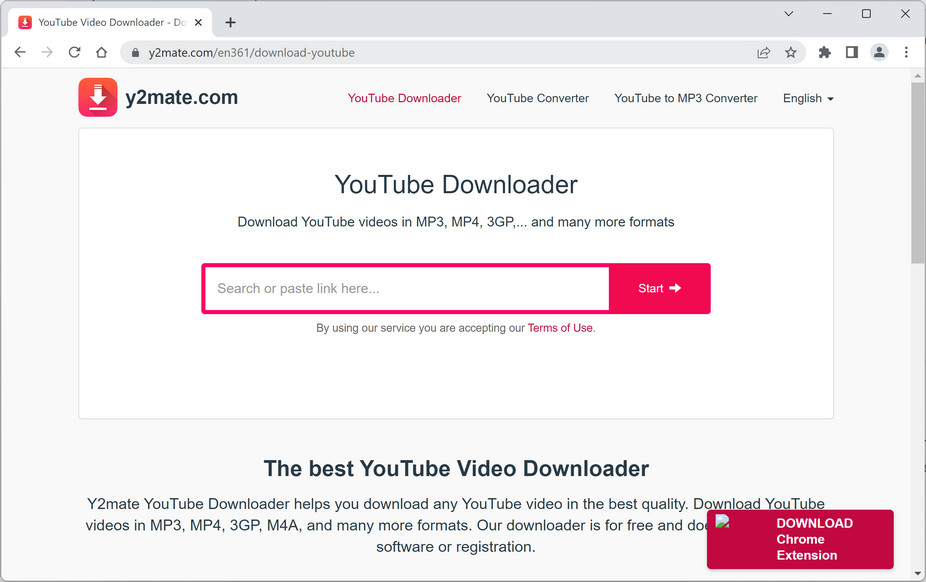Click the padlock site info icon
The image size is (926, 582).
(135, 53)
